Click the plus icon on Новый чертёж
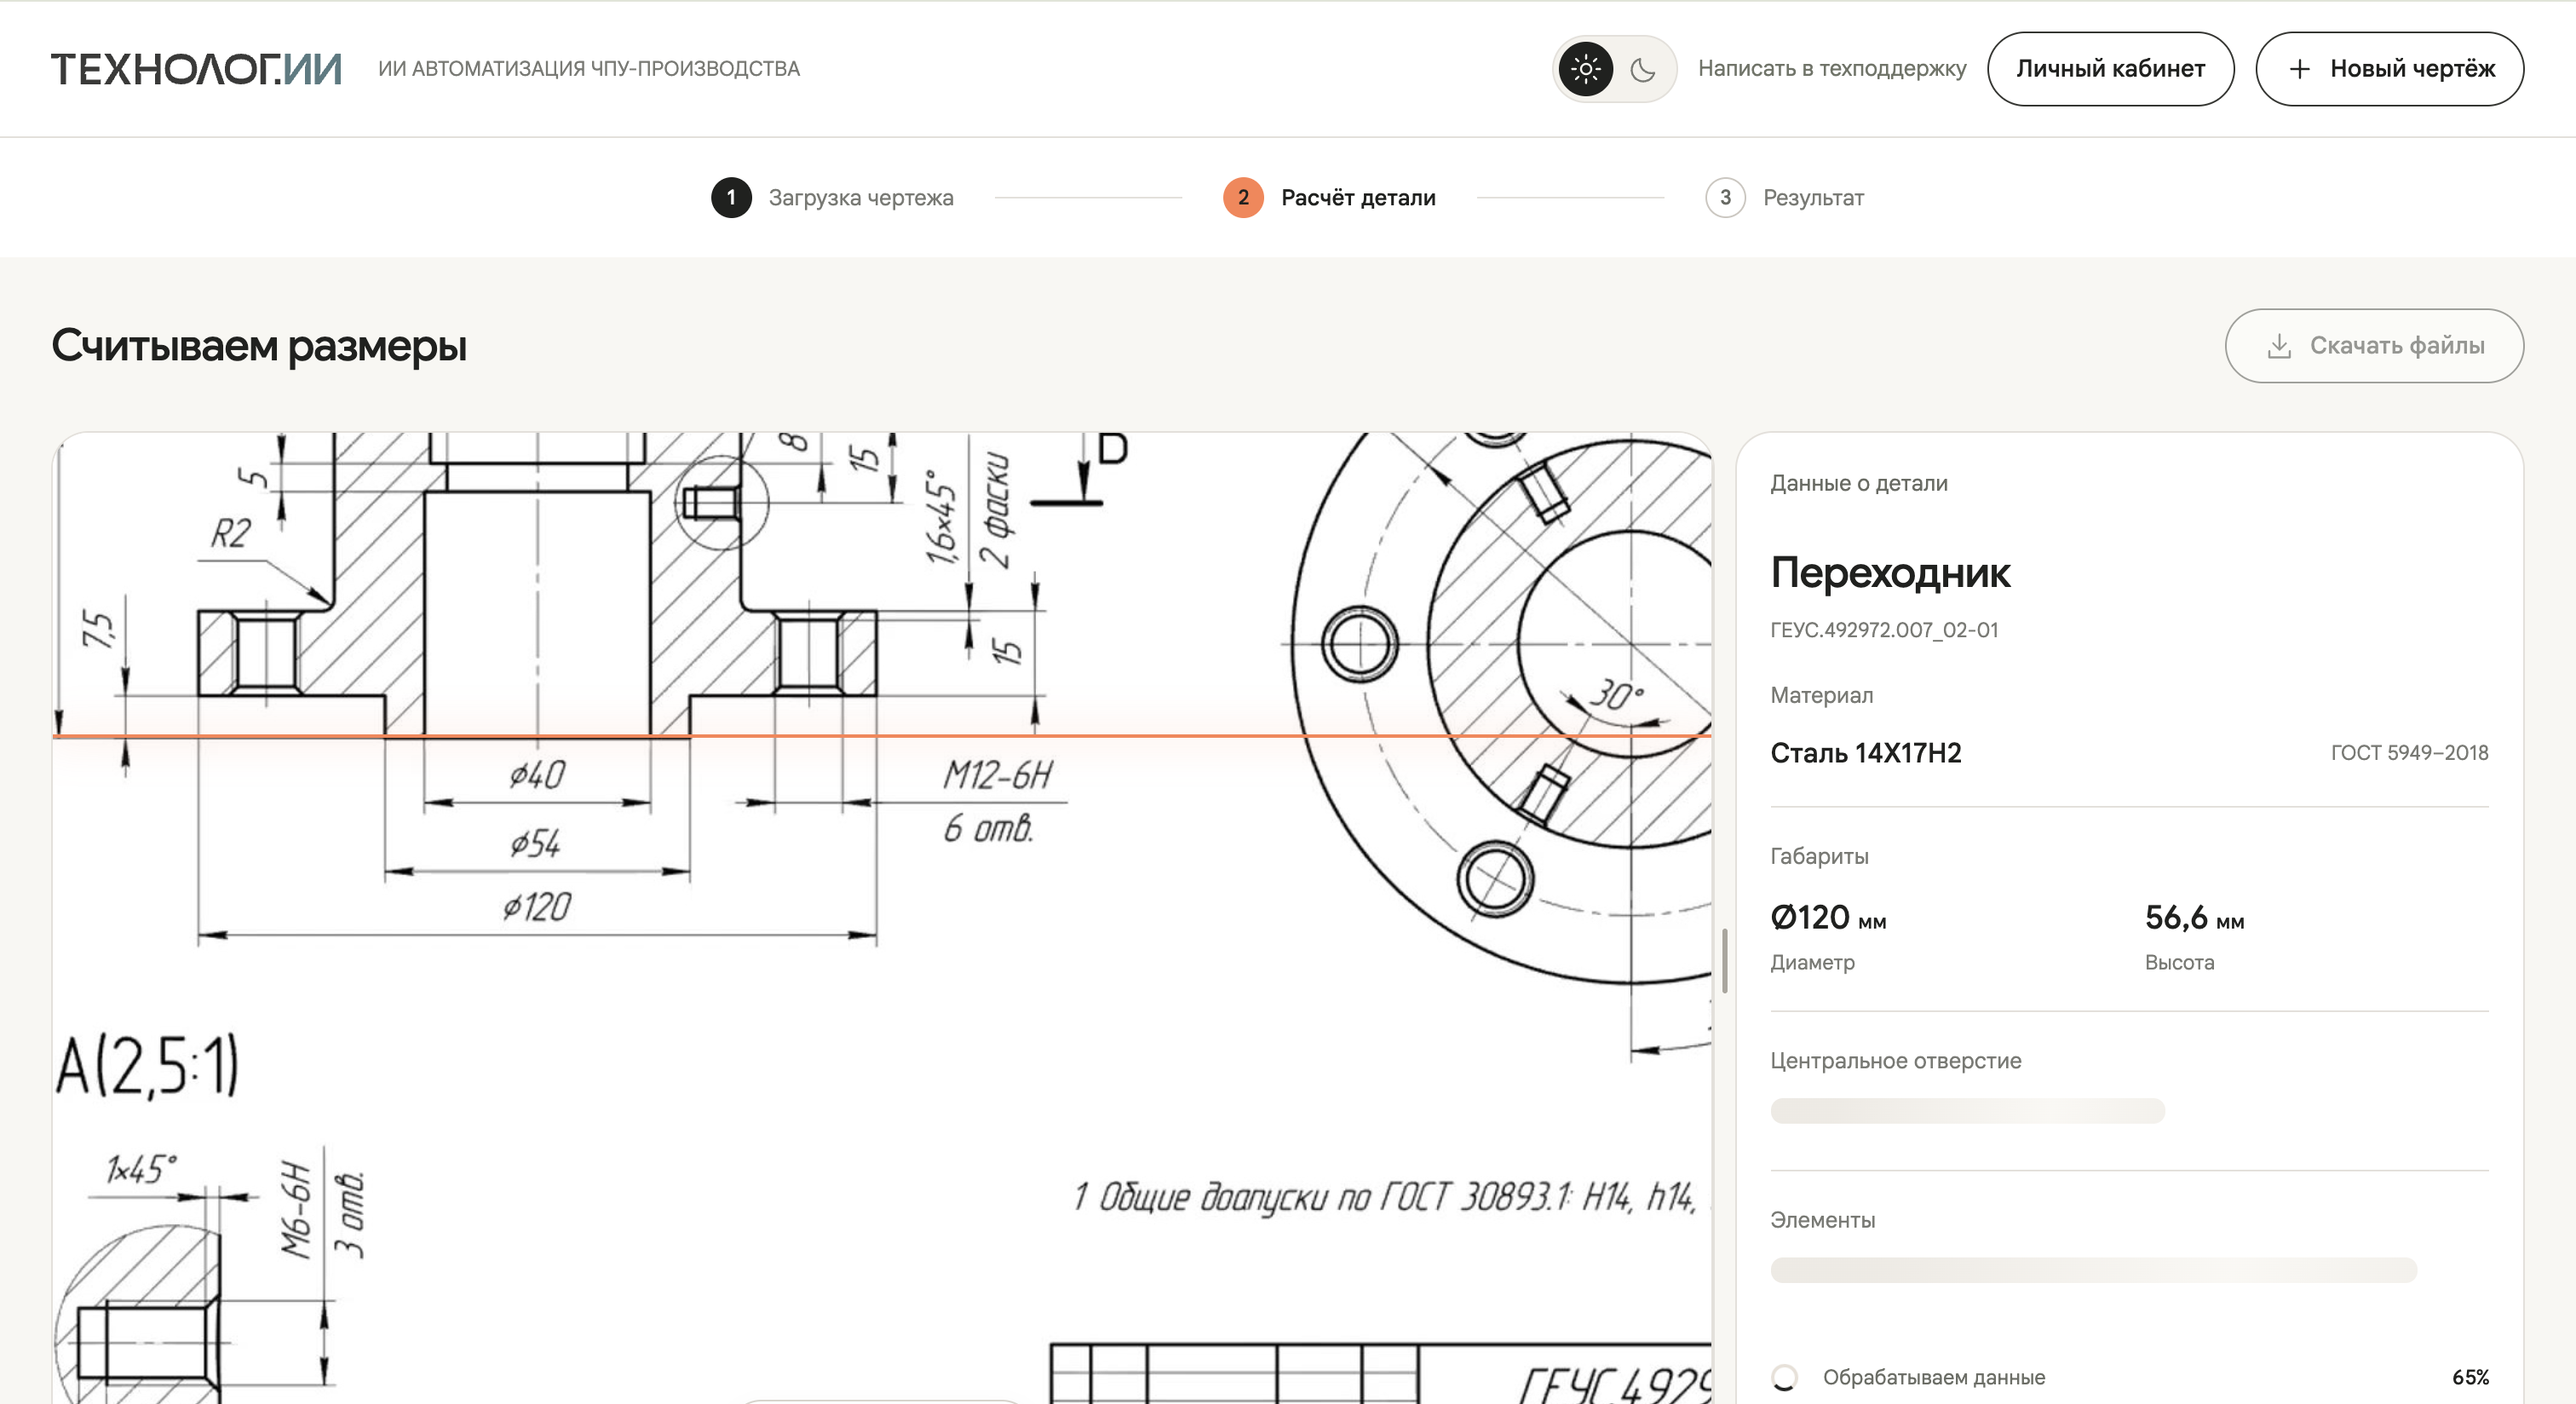The width and height of the screenshot is (2576, 1404). pos(2300,69)
